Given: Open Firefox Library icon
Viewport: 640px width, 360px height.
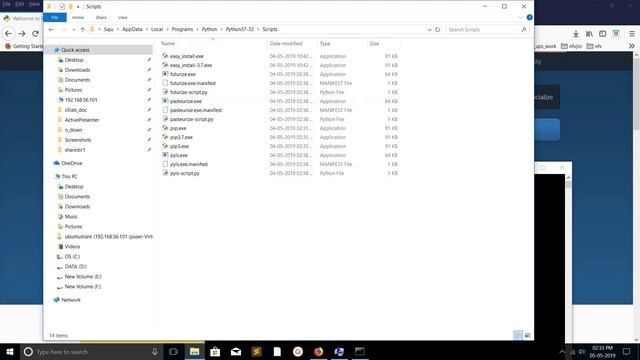Looking at the screenshot, I should tap(589, 34).
